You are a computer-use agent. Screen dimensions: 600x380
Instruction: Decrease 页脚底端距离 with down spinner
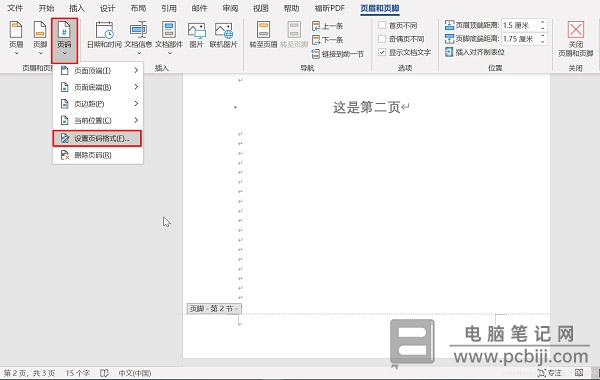click(x=543, y=41)
